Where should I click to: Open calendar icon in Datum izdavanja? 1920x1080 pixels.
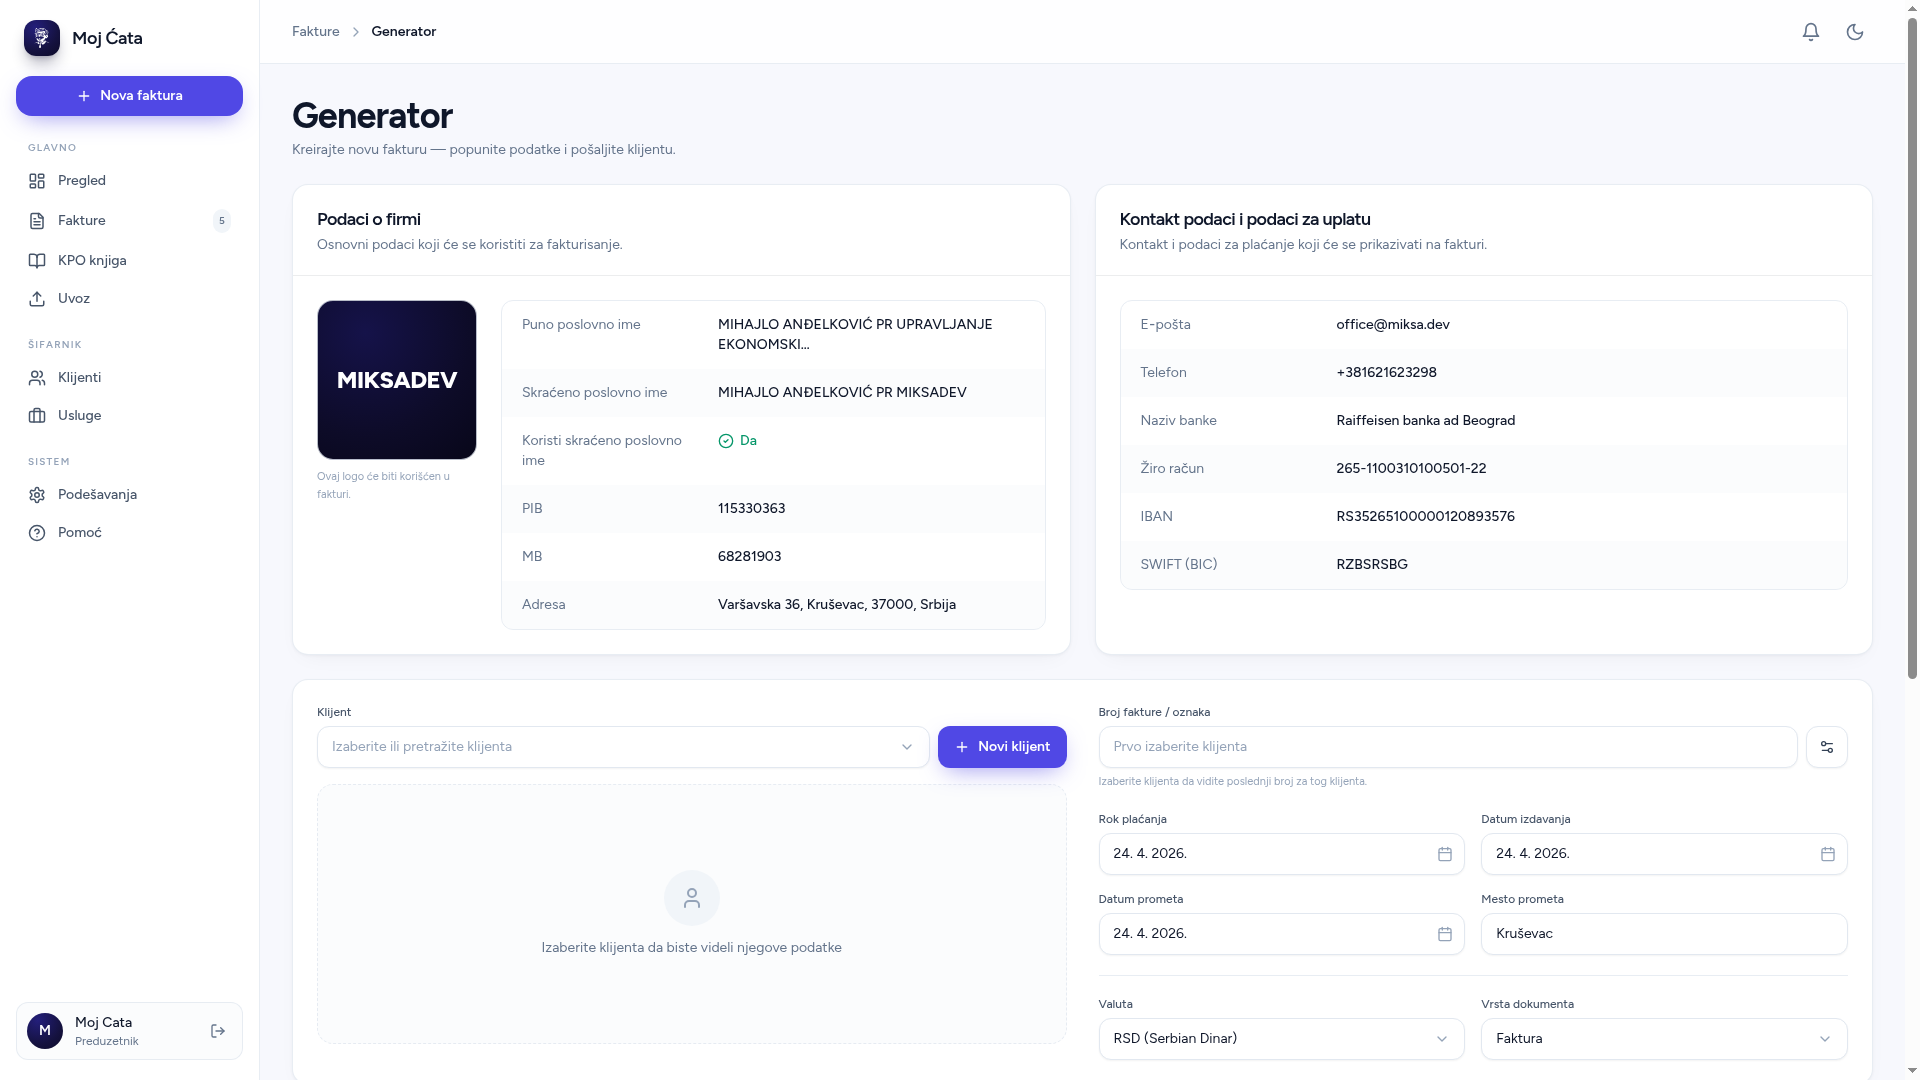pyautogui.click(x=1828, y=854)
